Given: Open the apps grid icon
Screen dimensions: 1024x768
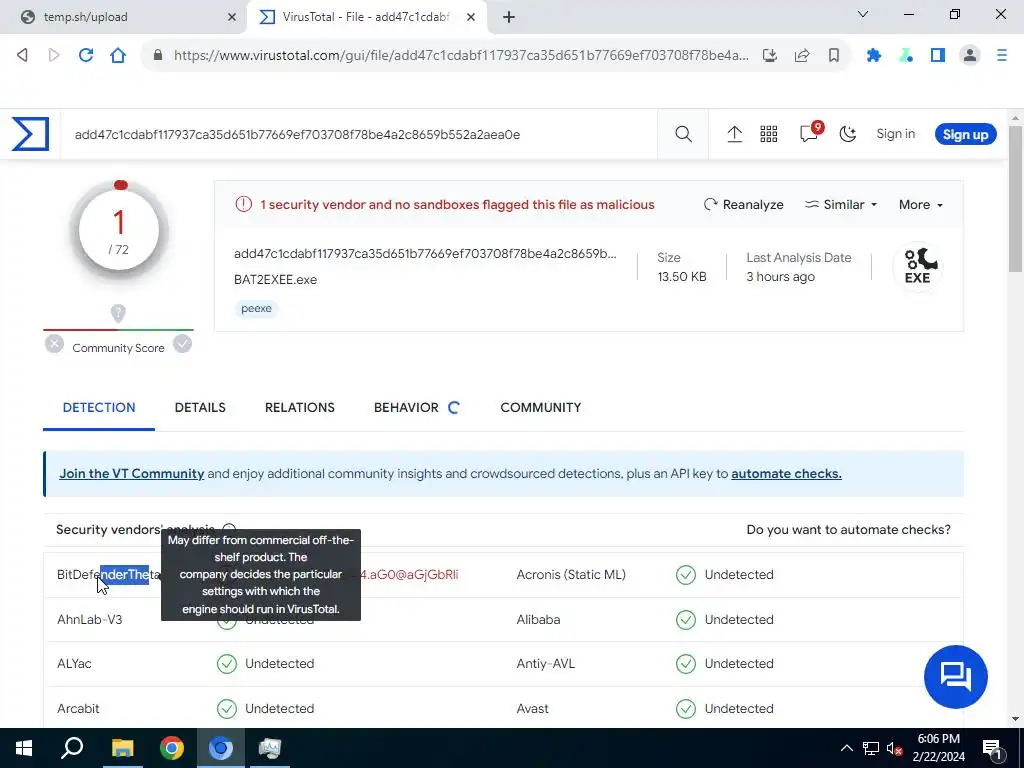Looking at the screenshot, I should coord(769,134).
